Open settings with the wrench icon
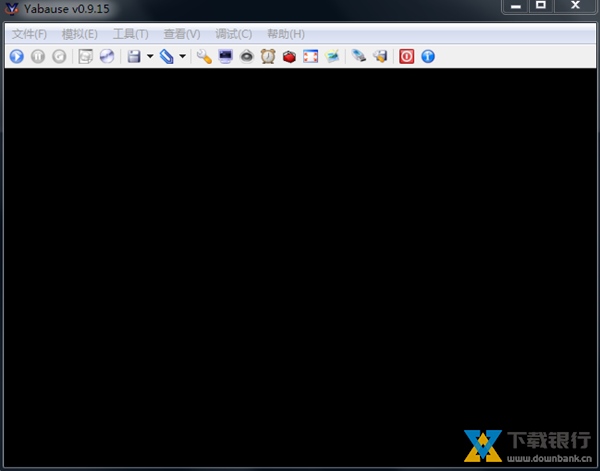600x471 pixels. pyautogui.click(x=204, y=57)
